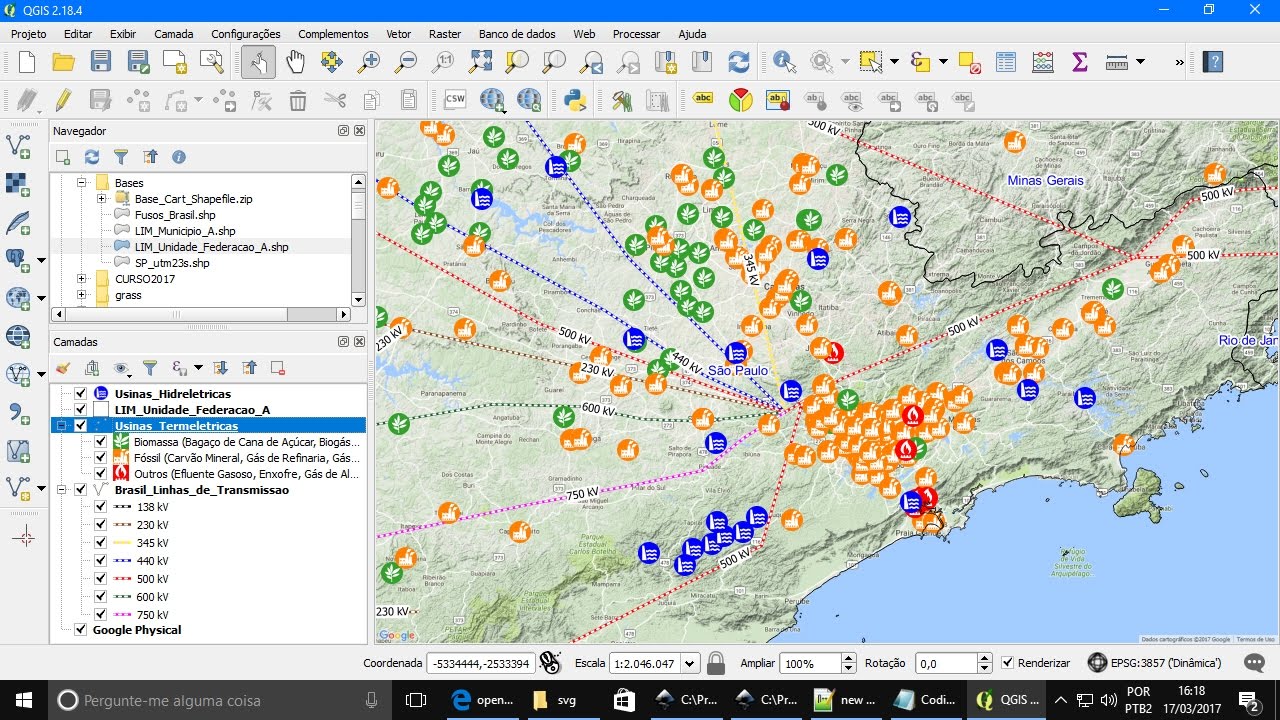Select LIM_Municipio_A.shp in browser

[x=185, y=231]
